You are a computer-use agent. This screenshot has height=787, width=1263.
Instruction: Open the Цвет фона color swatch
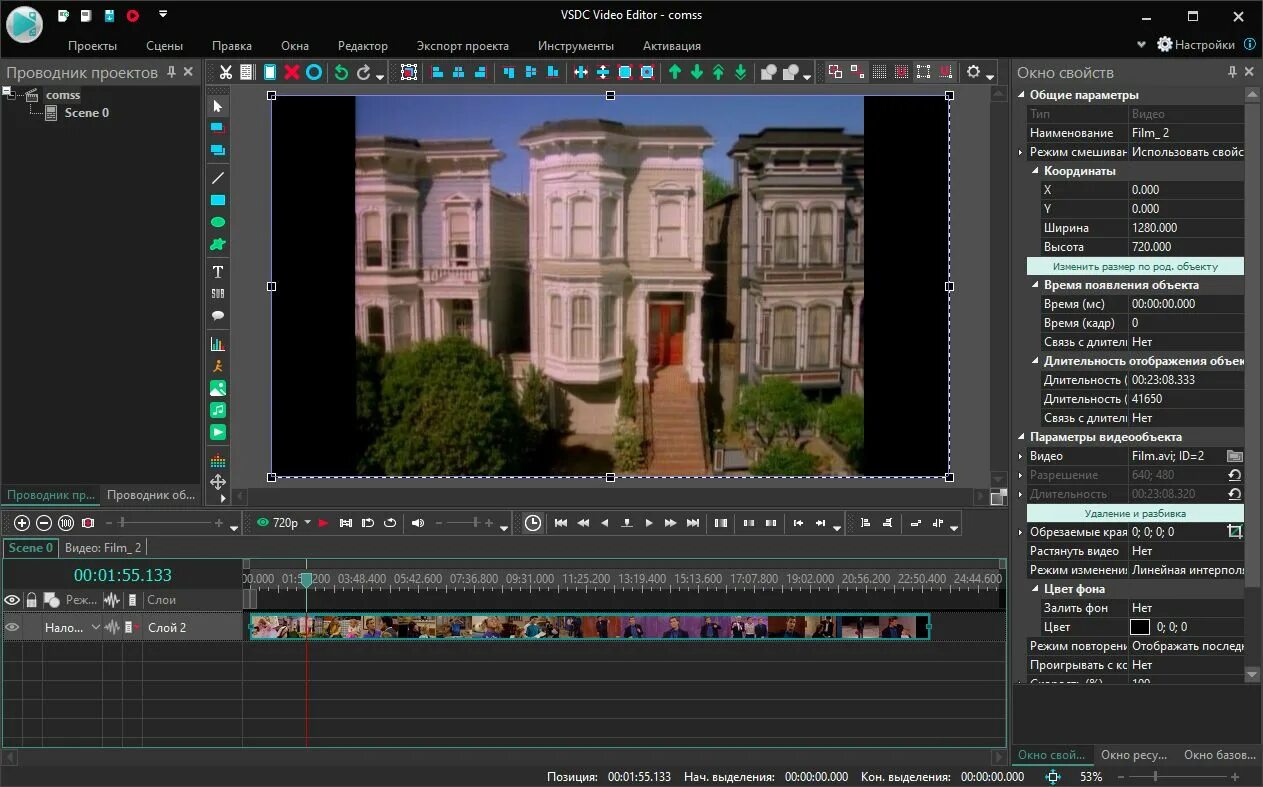pos(1141,627)
